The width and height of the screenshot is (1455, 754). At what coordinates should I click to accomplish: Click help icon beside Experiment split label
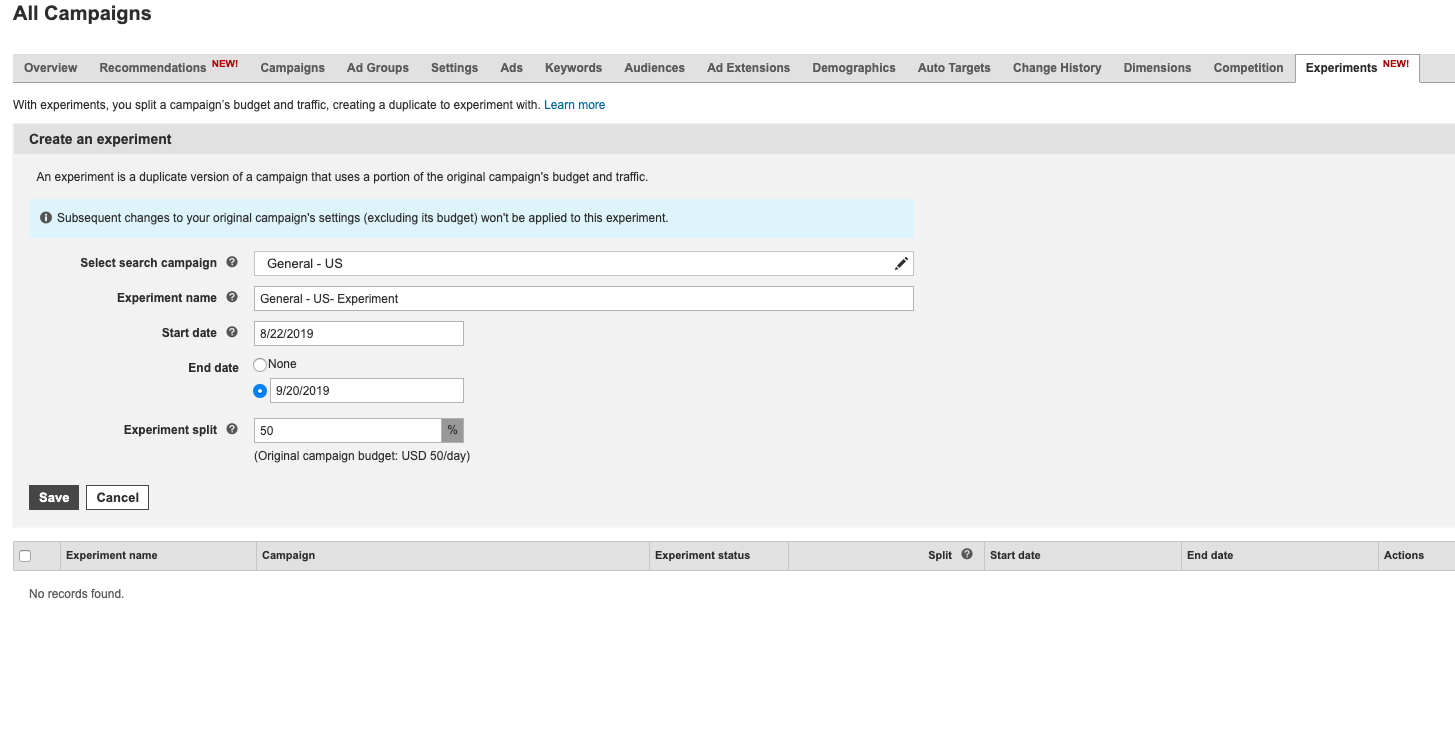pyautogui.click(x=232, y=429)
